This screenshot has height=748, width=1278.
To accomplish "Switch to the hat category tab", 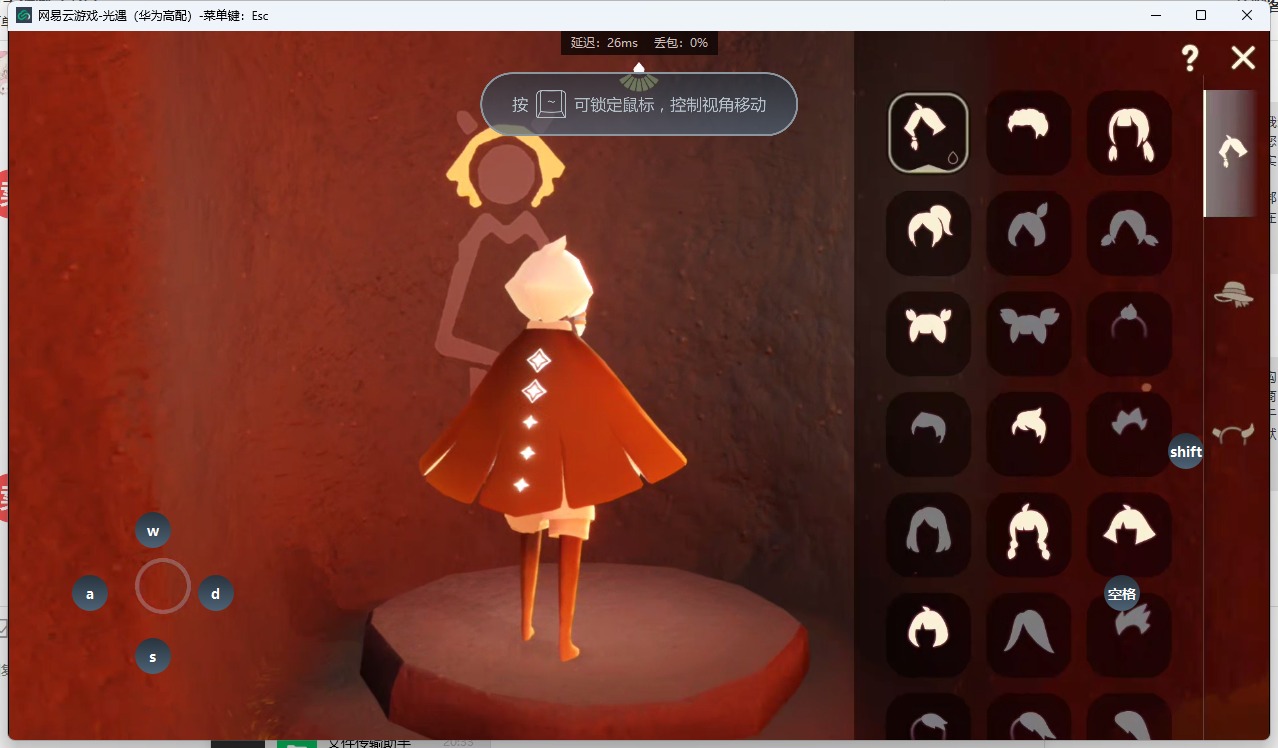I will (x=1233, y=293).
